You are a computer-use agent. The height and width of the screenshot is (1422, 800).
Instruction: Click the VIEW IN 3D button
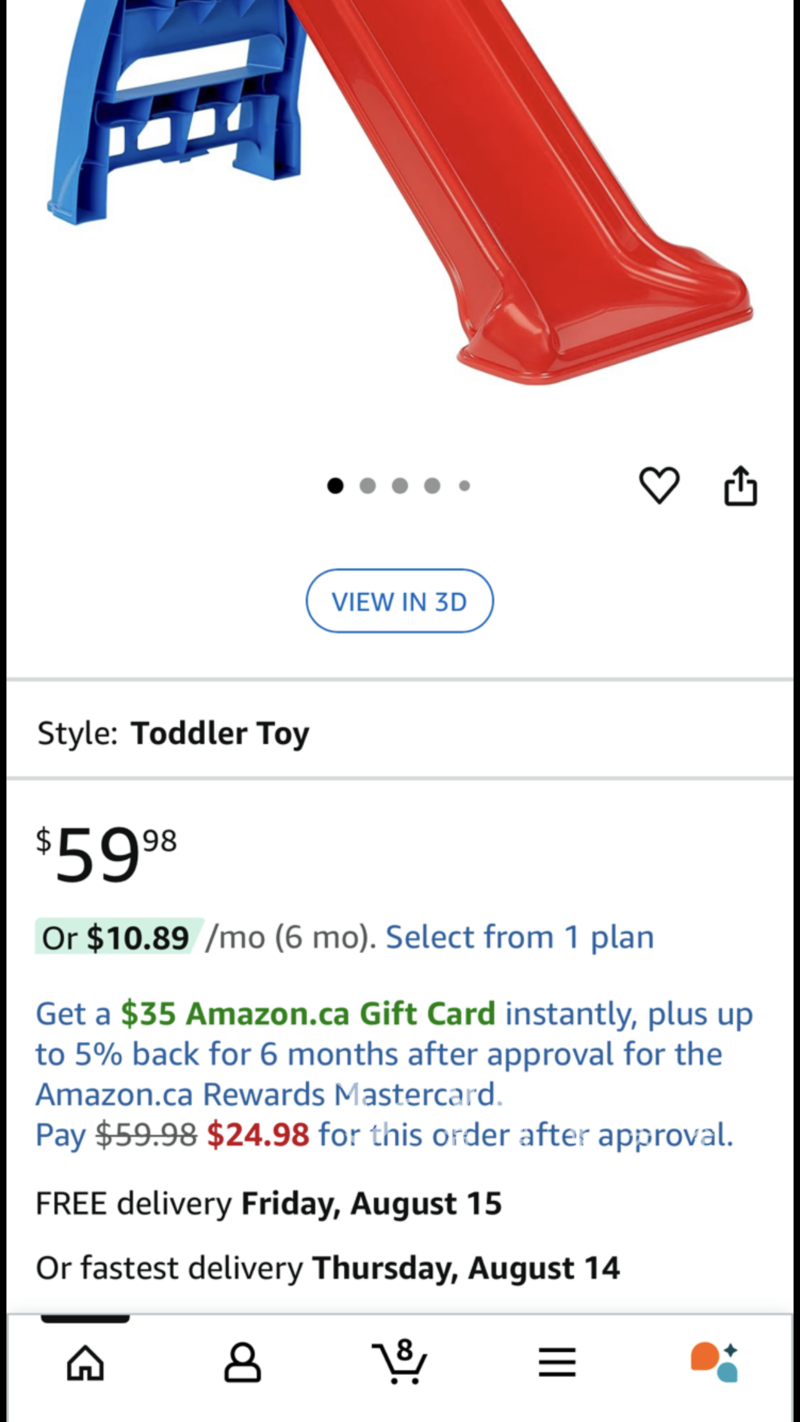coord(399,601)
